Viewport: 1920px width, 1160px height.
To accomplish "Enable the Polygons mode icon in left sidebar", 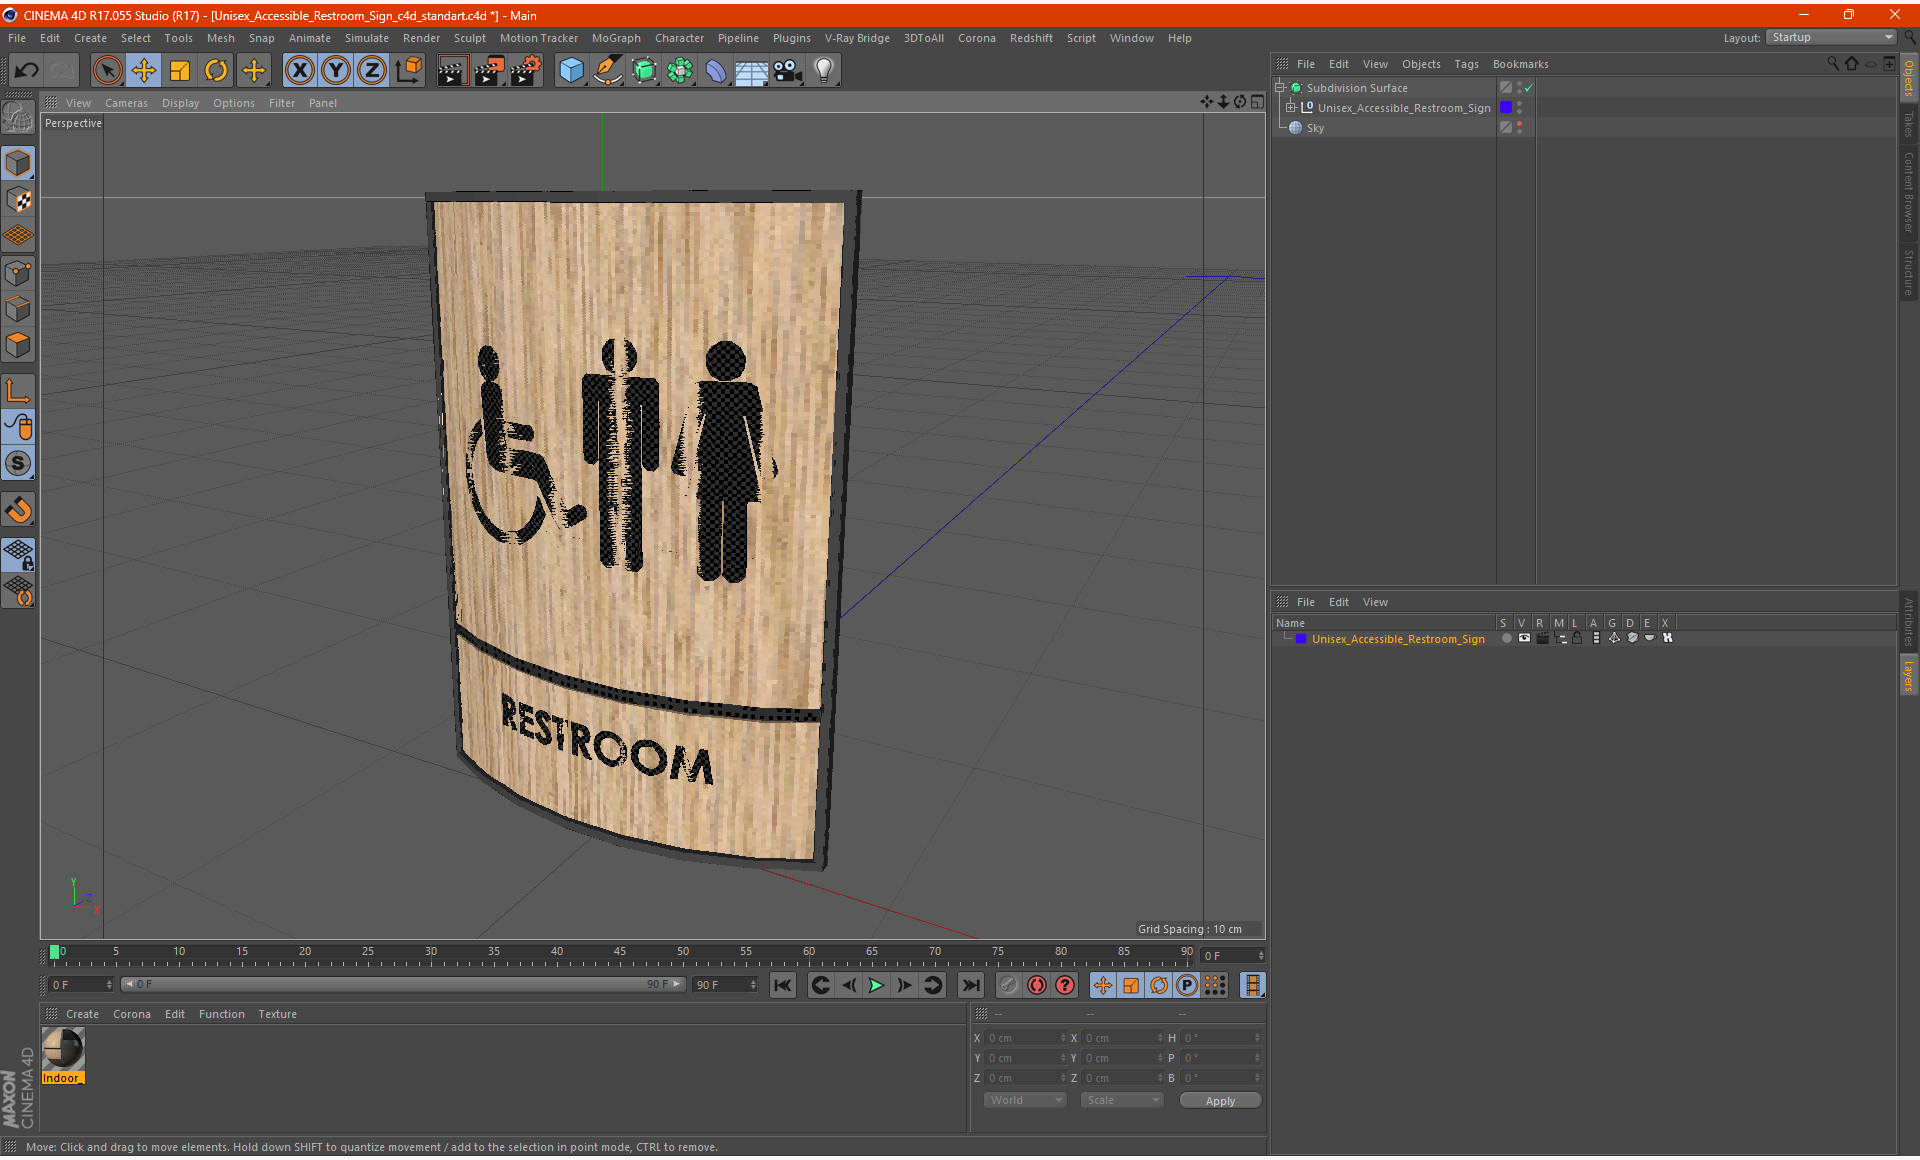I will [18, 346].
